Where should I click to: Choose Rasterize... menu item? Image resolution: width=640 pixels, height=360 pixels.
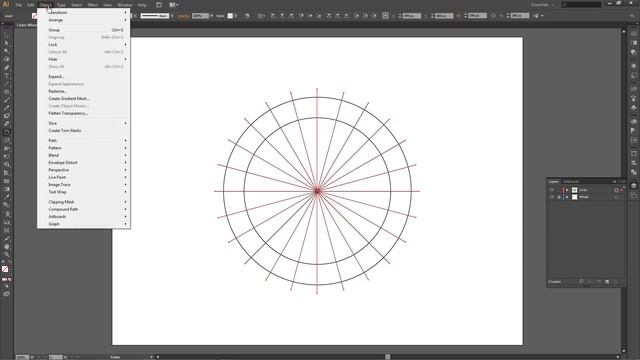(x=84, y=91)
